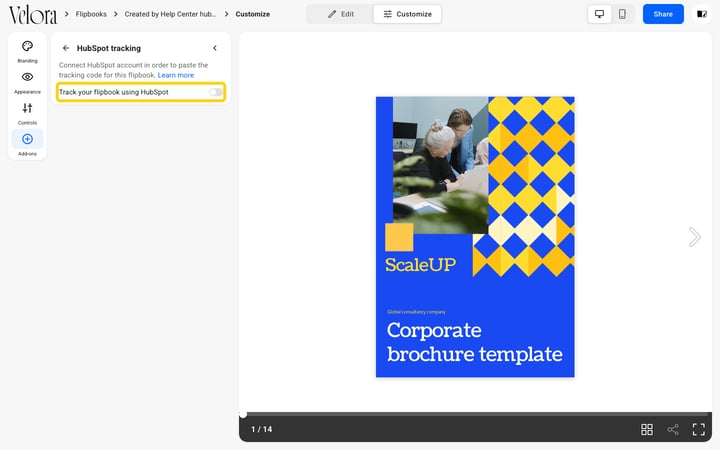Screen dimensions: 720x450
Task: Open the Branding panel
Action: [27, 51]
